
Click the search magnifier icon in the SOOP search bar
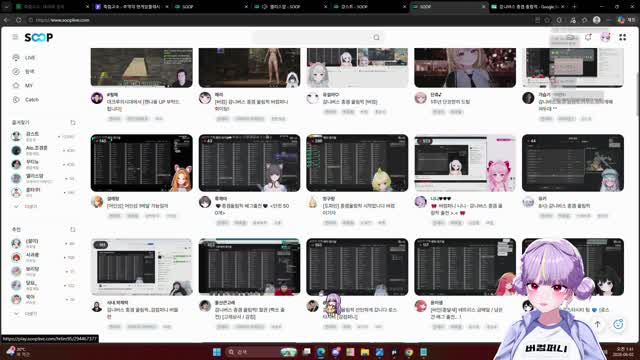click(x=376, y=38)
